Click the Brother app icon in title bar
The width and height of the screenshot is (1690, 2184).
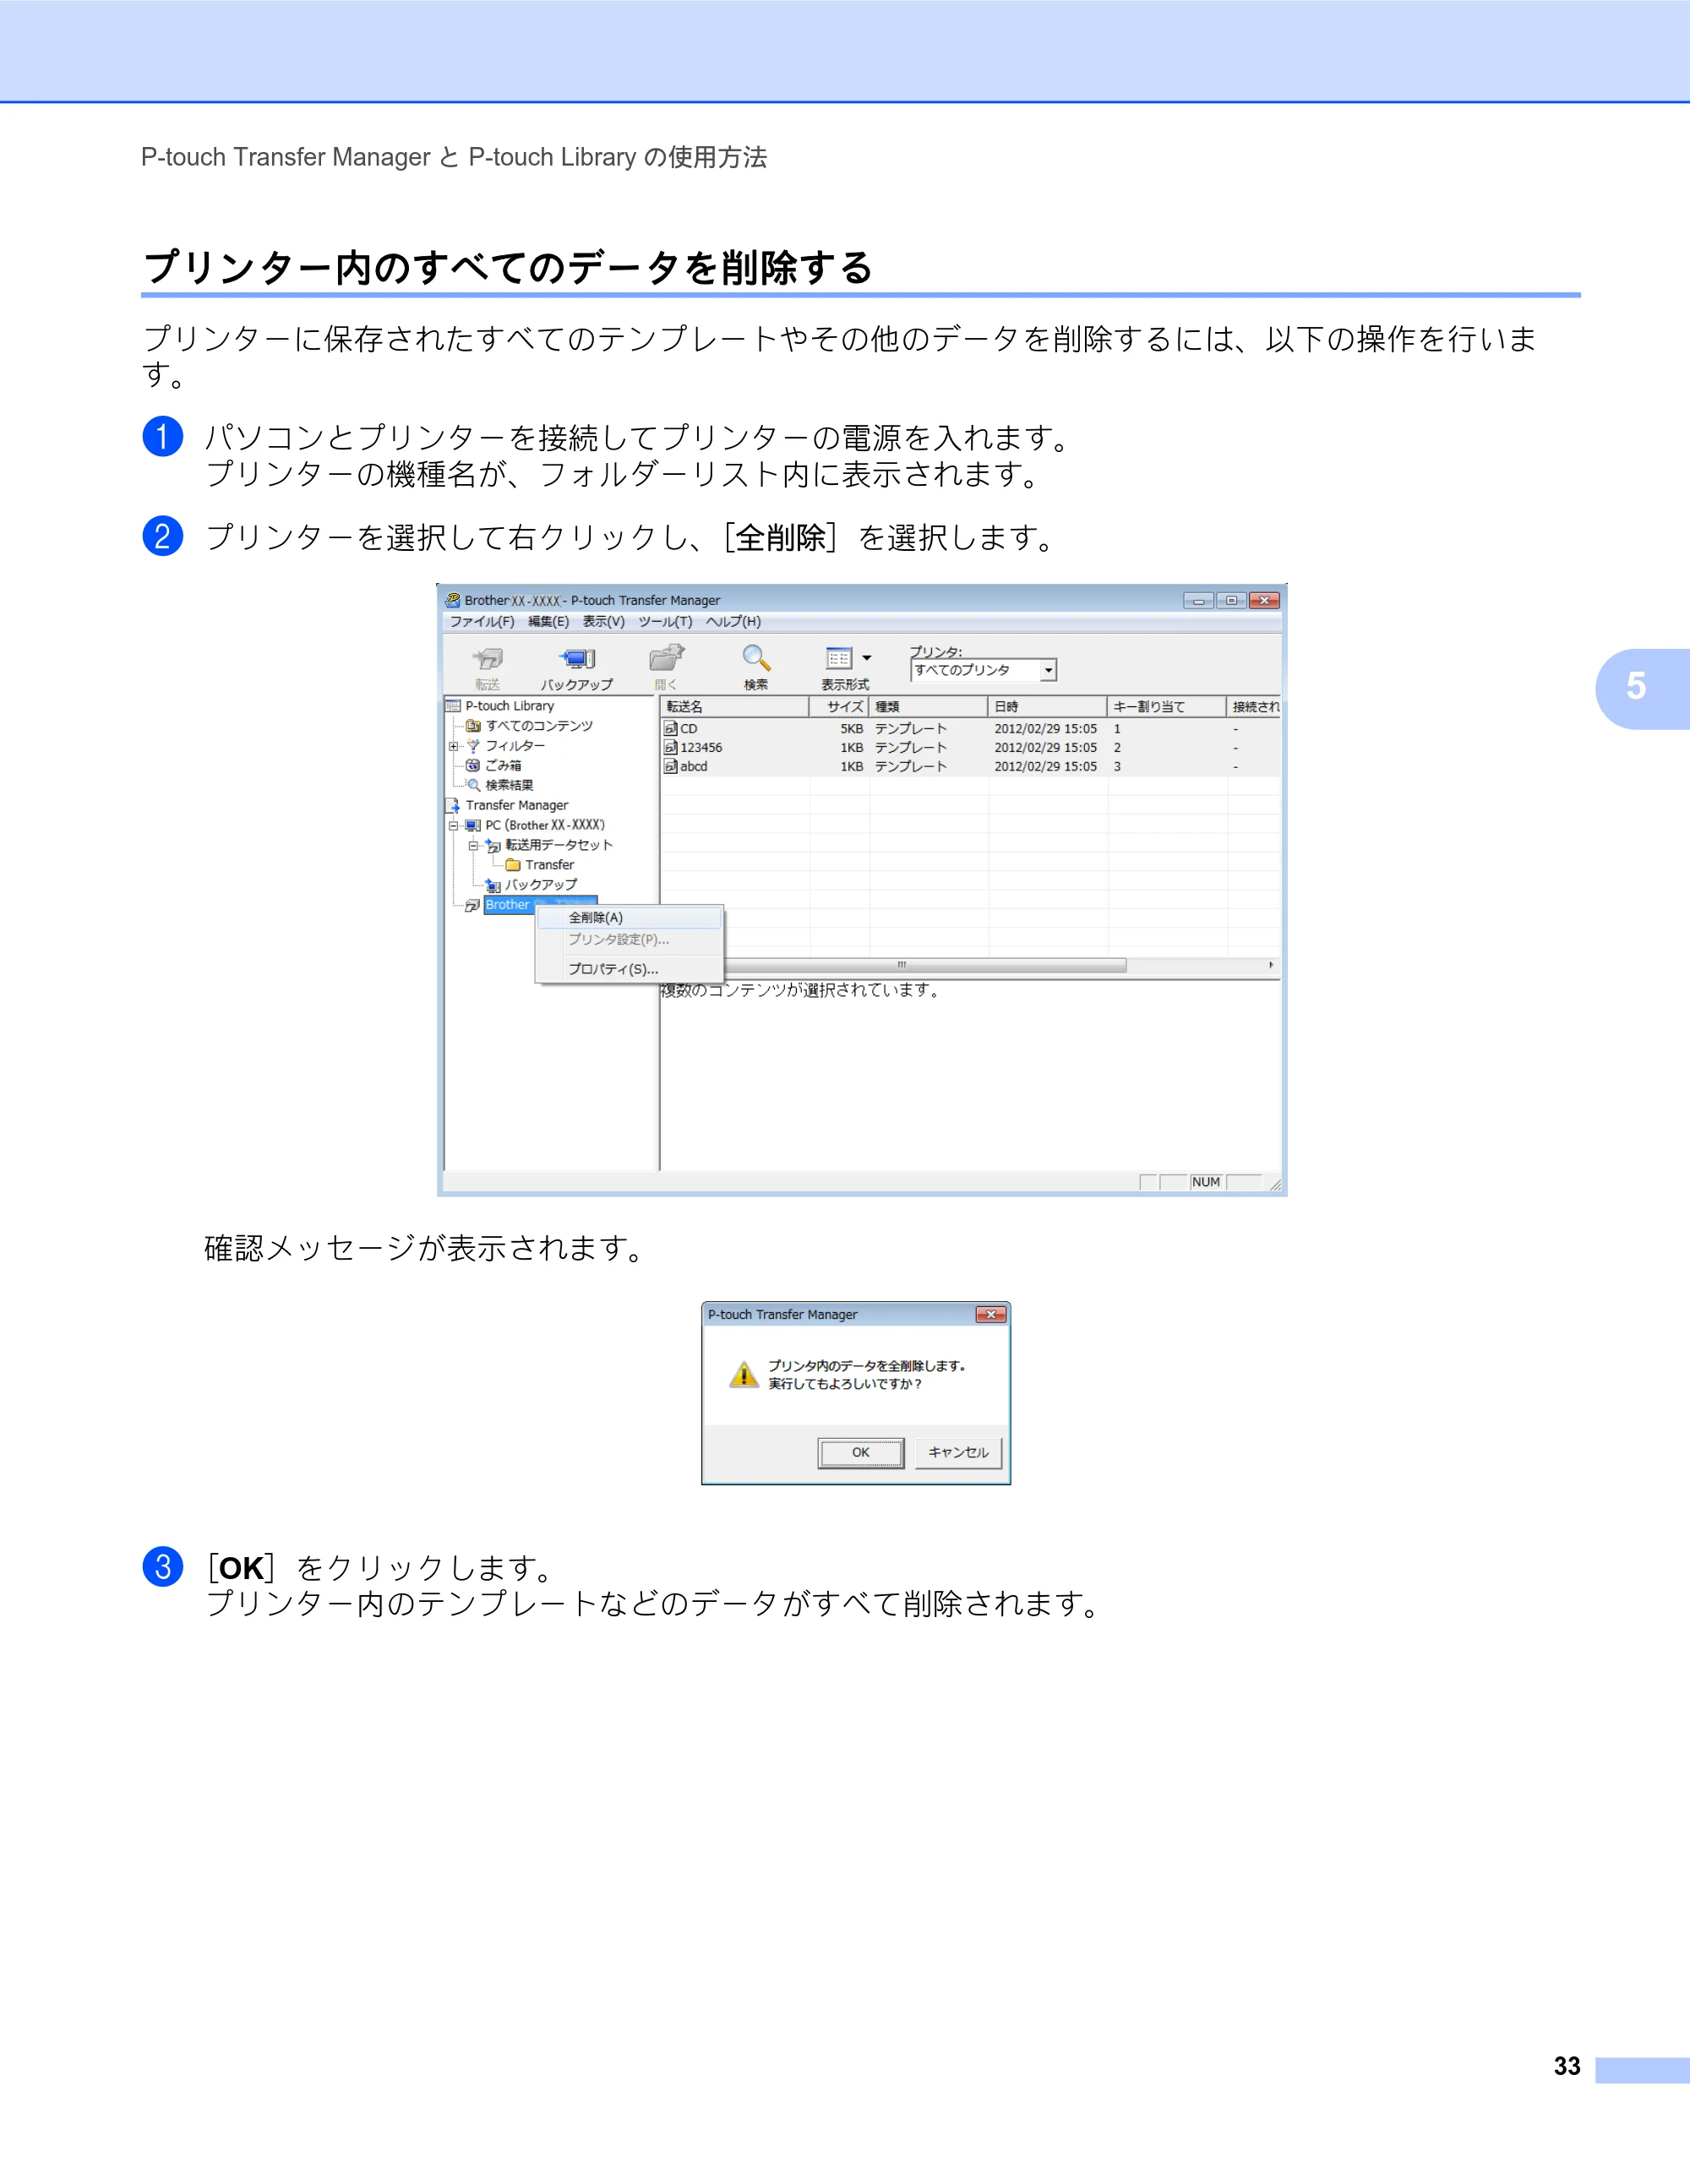pos(453,600)
